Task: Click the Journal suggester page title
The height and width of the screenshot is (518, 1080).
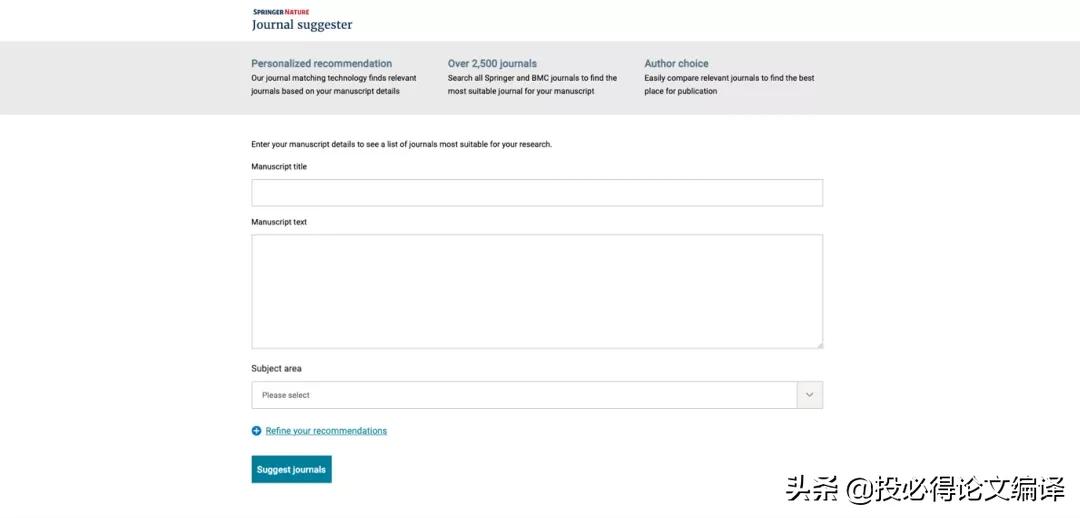Action: tap(302, 25)
